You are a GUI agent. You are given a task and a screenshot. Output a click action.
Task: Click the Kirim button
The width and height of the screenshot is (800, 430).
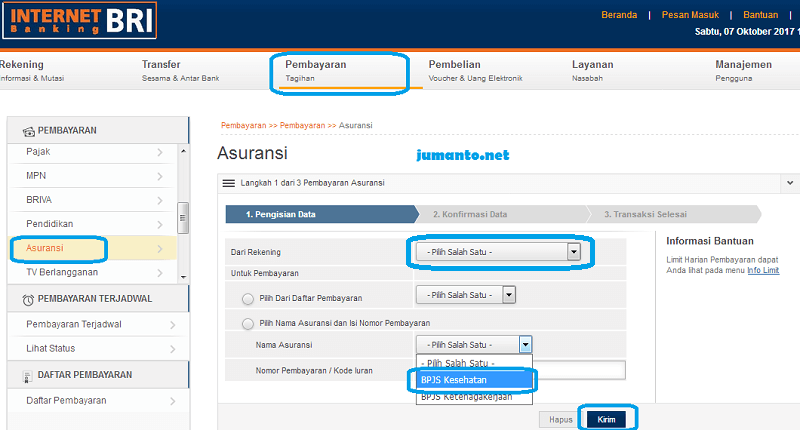pyautogui.click(x=606, y=419)
